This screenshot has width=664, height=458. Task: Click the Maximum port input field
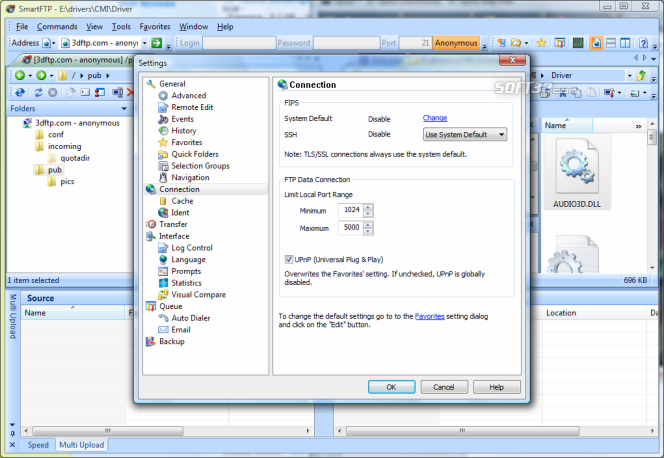click(351, 228)
